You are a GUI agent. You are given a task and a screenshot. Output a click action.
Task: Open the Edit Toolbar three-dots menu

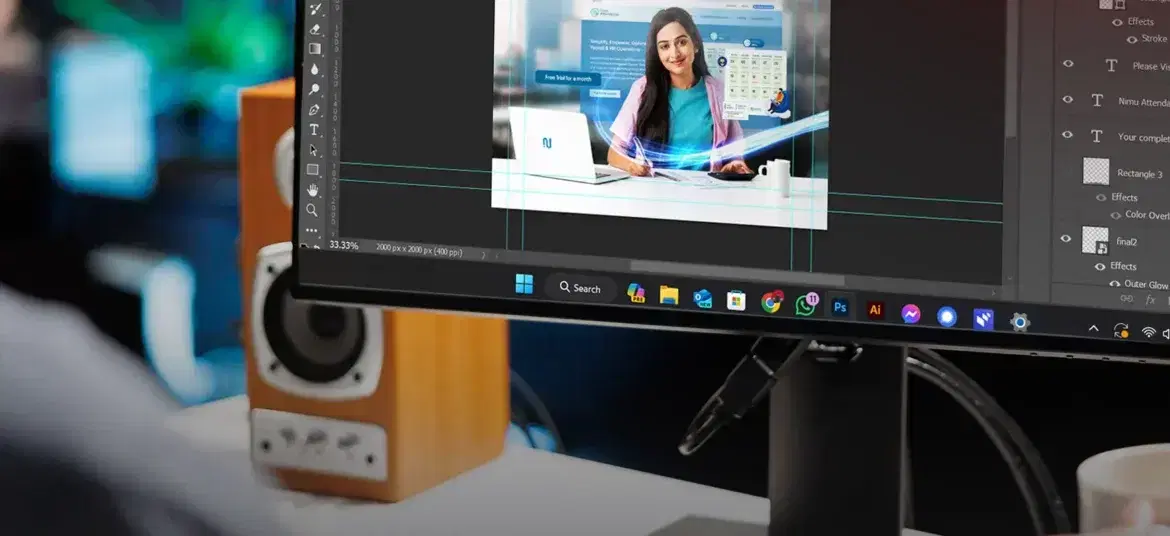[312, 229]
